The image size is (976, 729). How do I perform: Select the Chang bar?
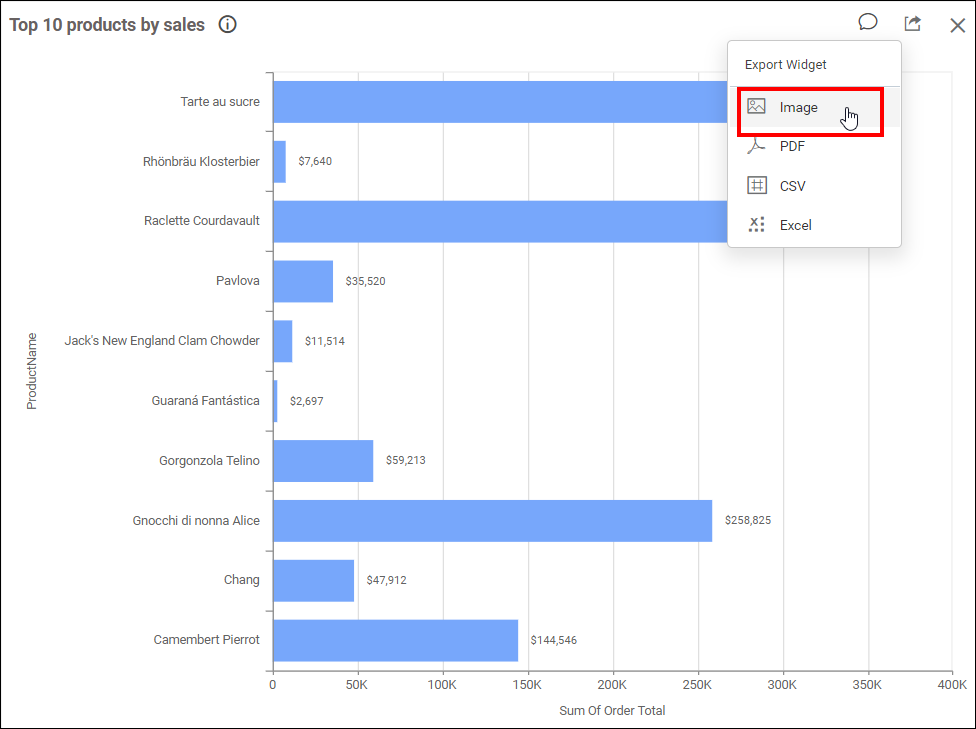point(313,580)
